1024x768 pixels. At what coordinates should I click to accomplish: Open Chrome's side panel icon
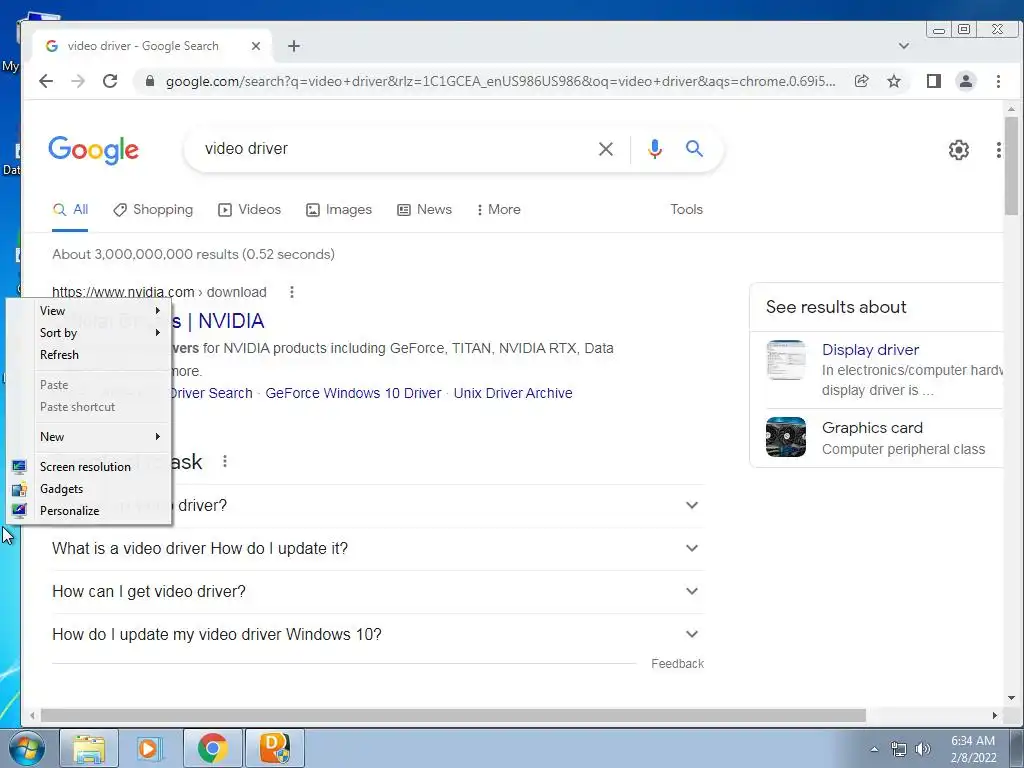[x=934, y=81]
